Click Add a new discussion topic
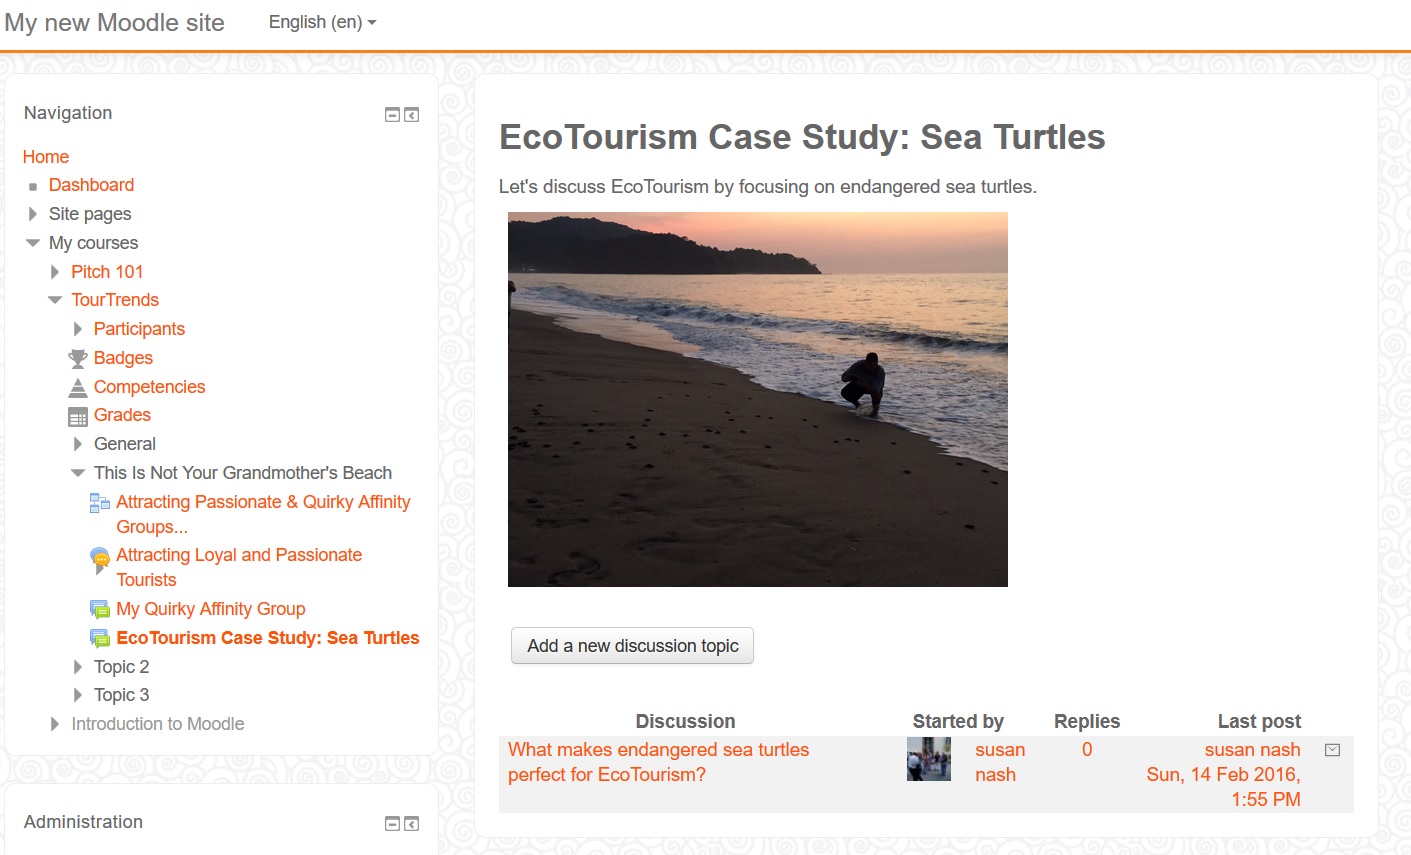1411x855 pixels. pos(632,646)
